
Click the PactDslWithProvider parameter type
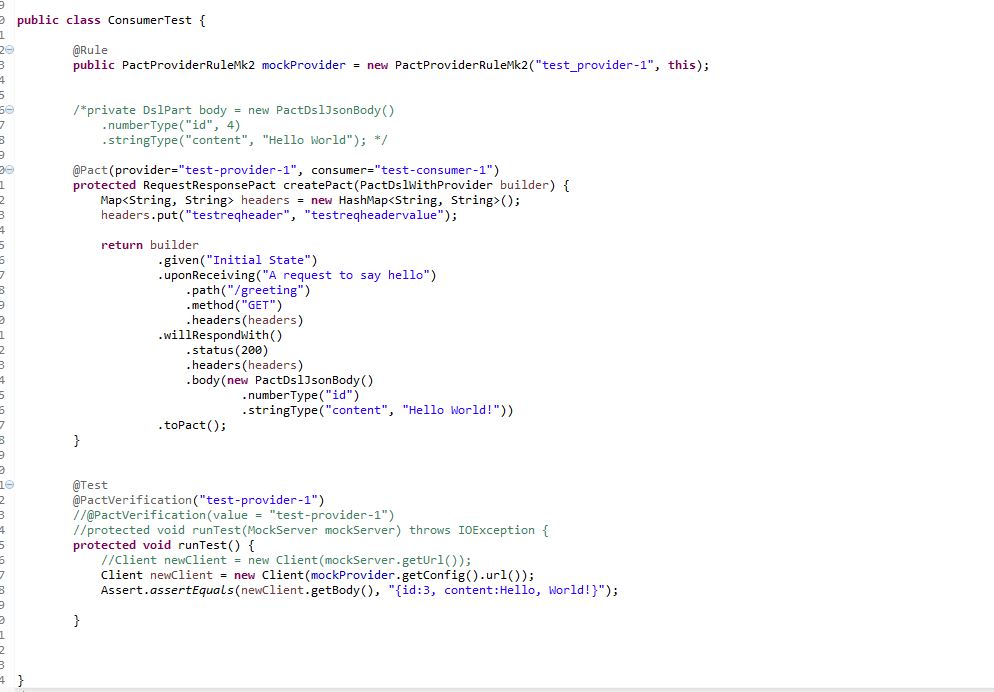(x=426, y=185)
